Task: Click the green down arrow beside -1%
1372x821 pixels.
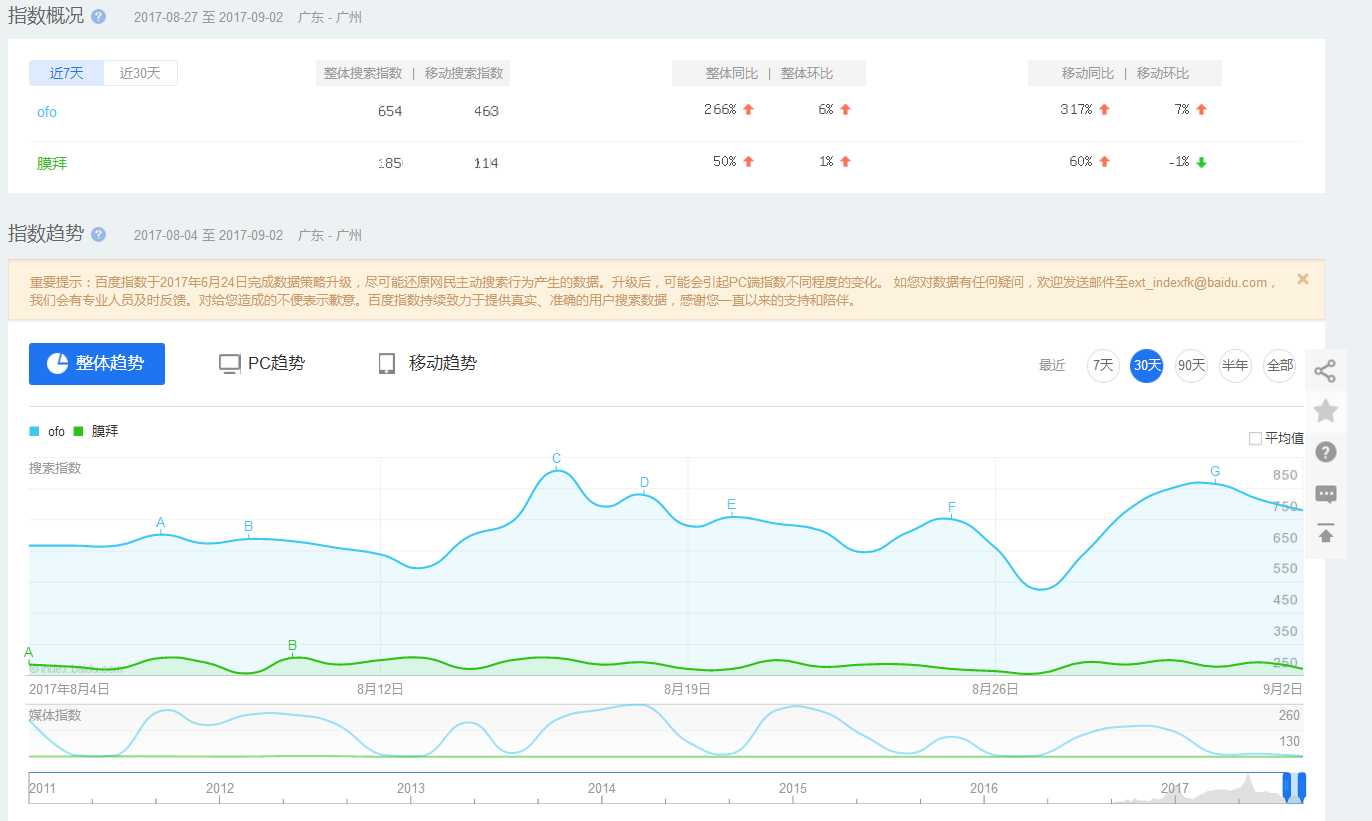Action: (x=1201, y=162)
